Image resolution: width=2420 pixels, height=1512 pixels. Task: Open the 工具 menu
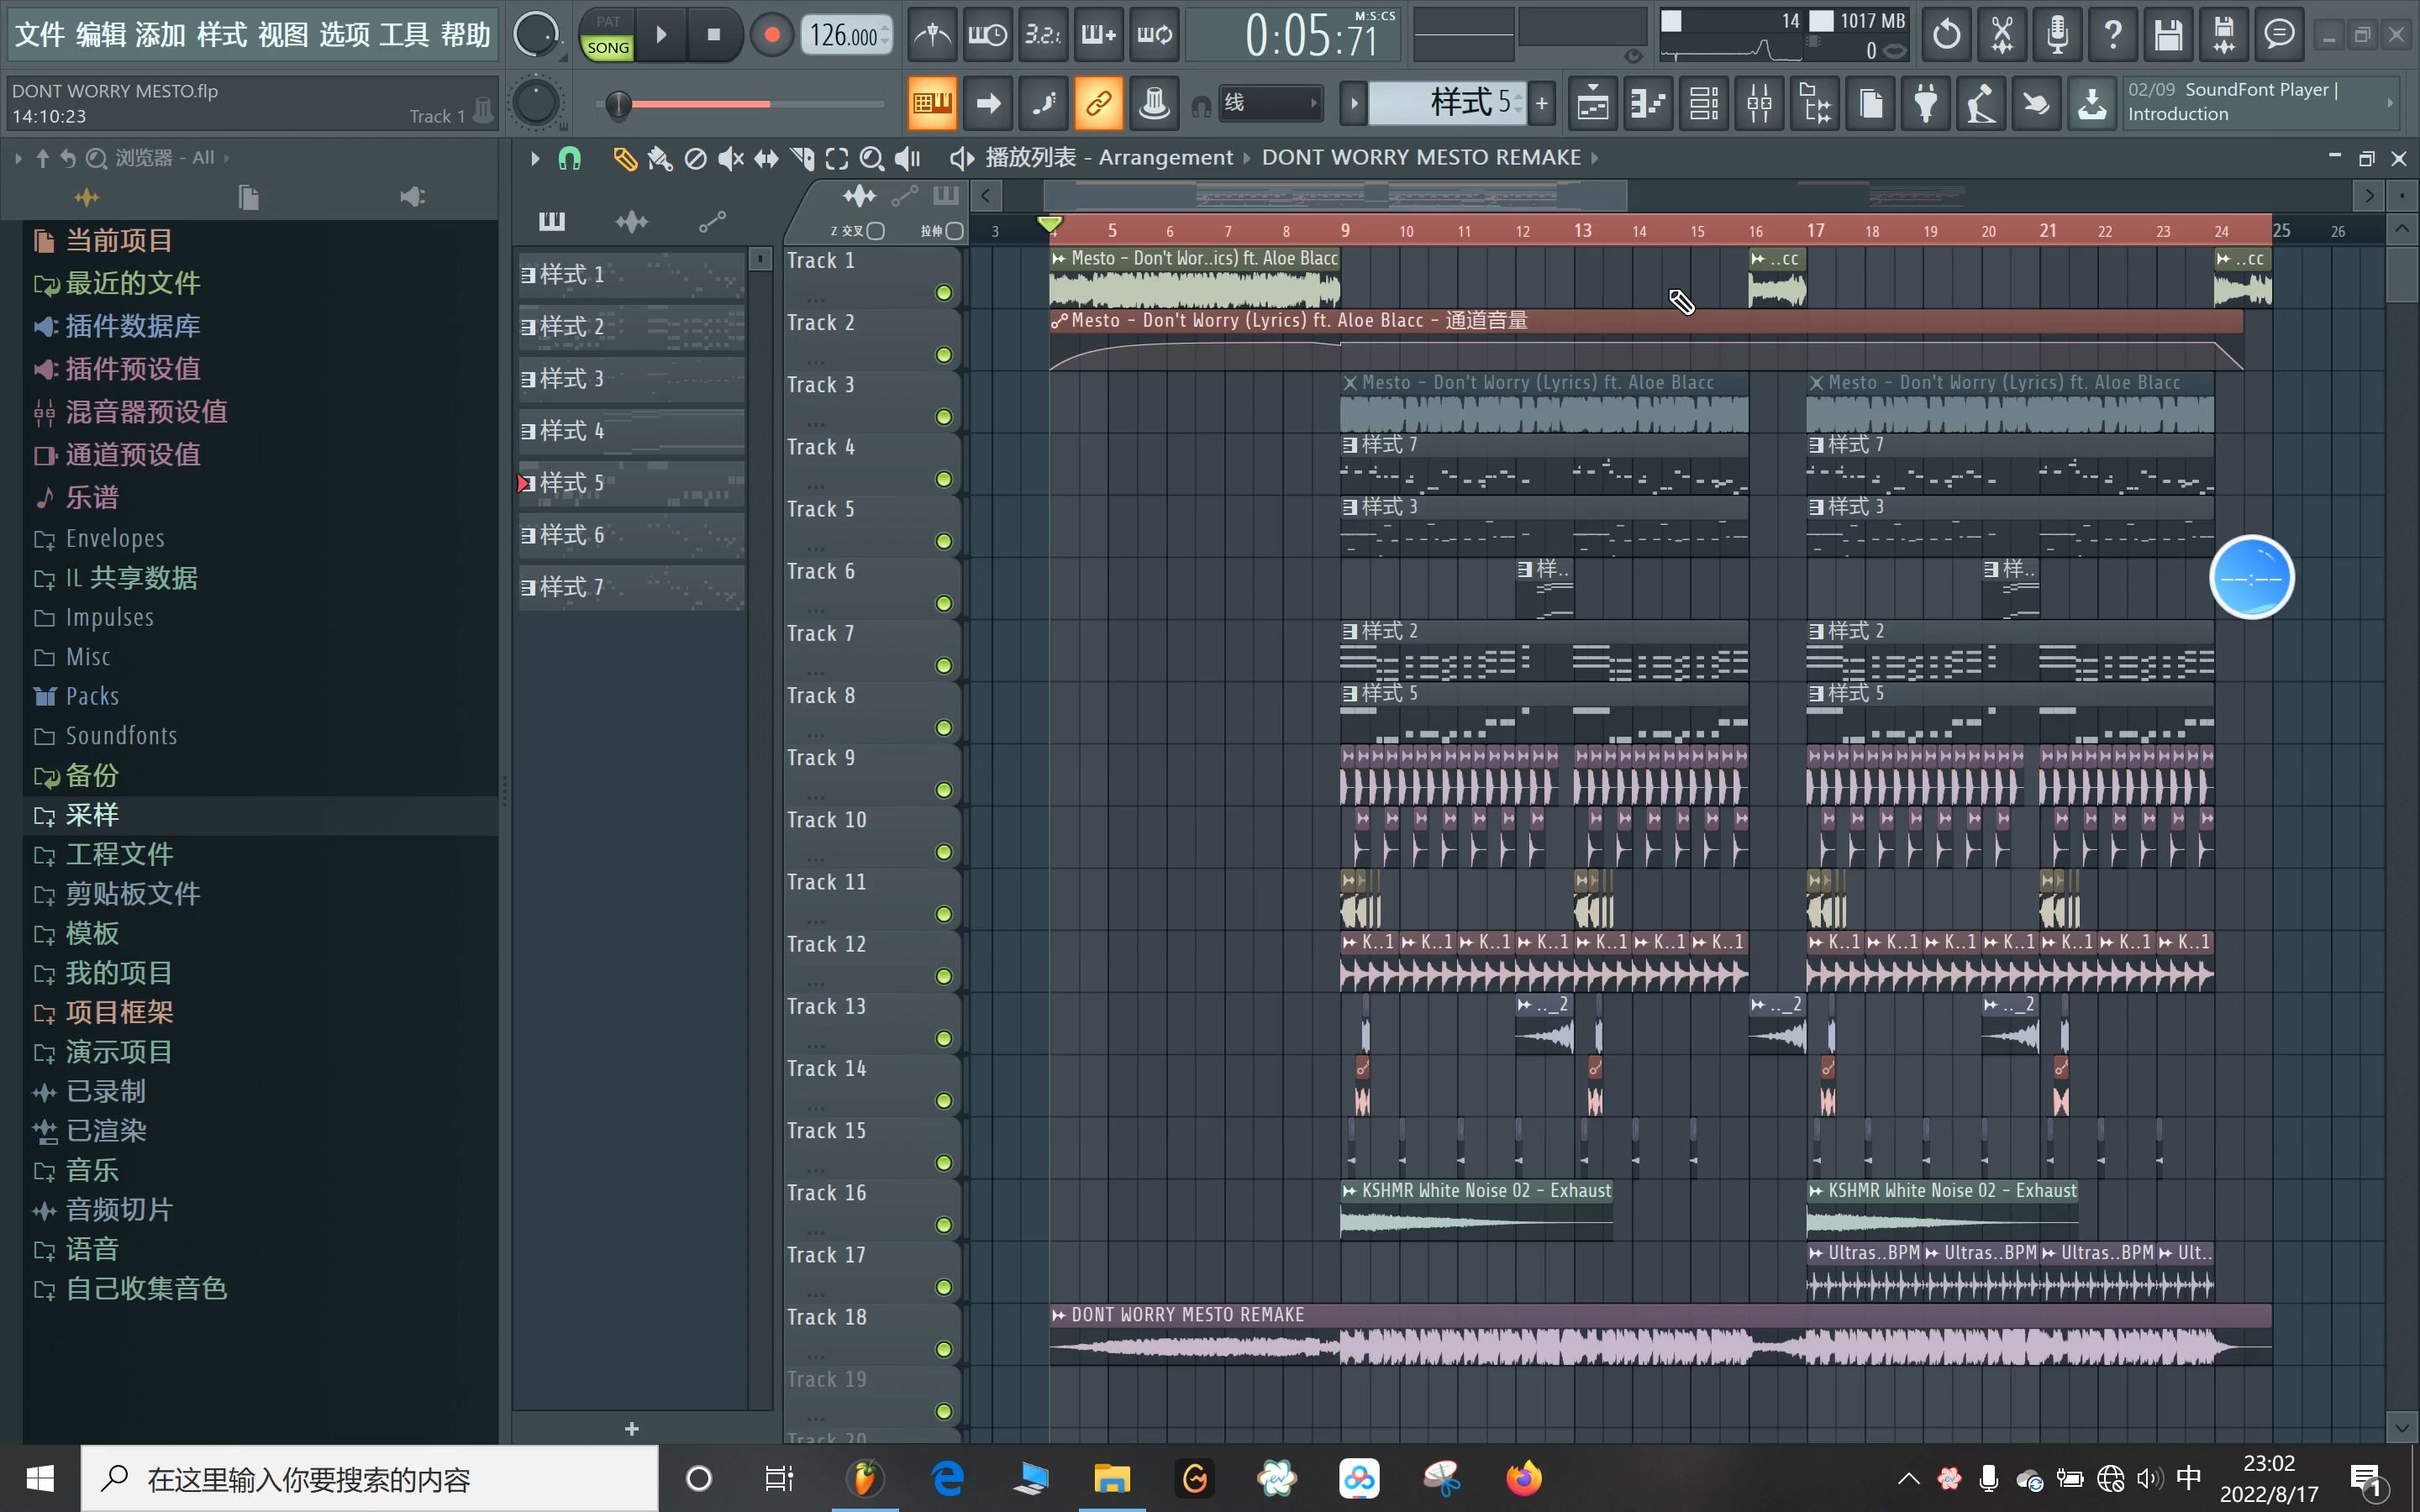404,35
